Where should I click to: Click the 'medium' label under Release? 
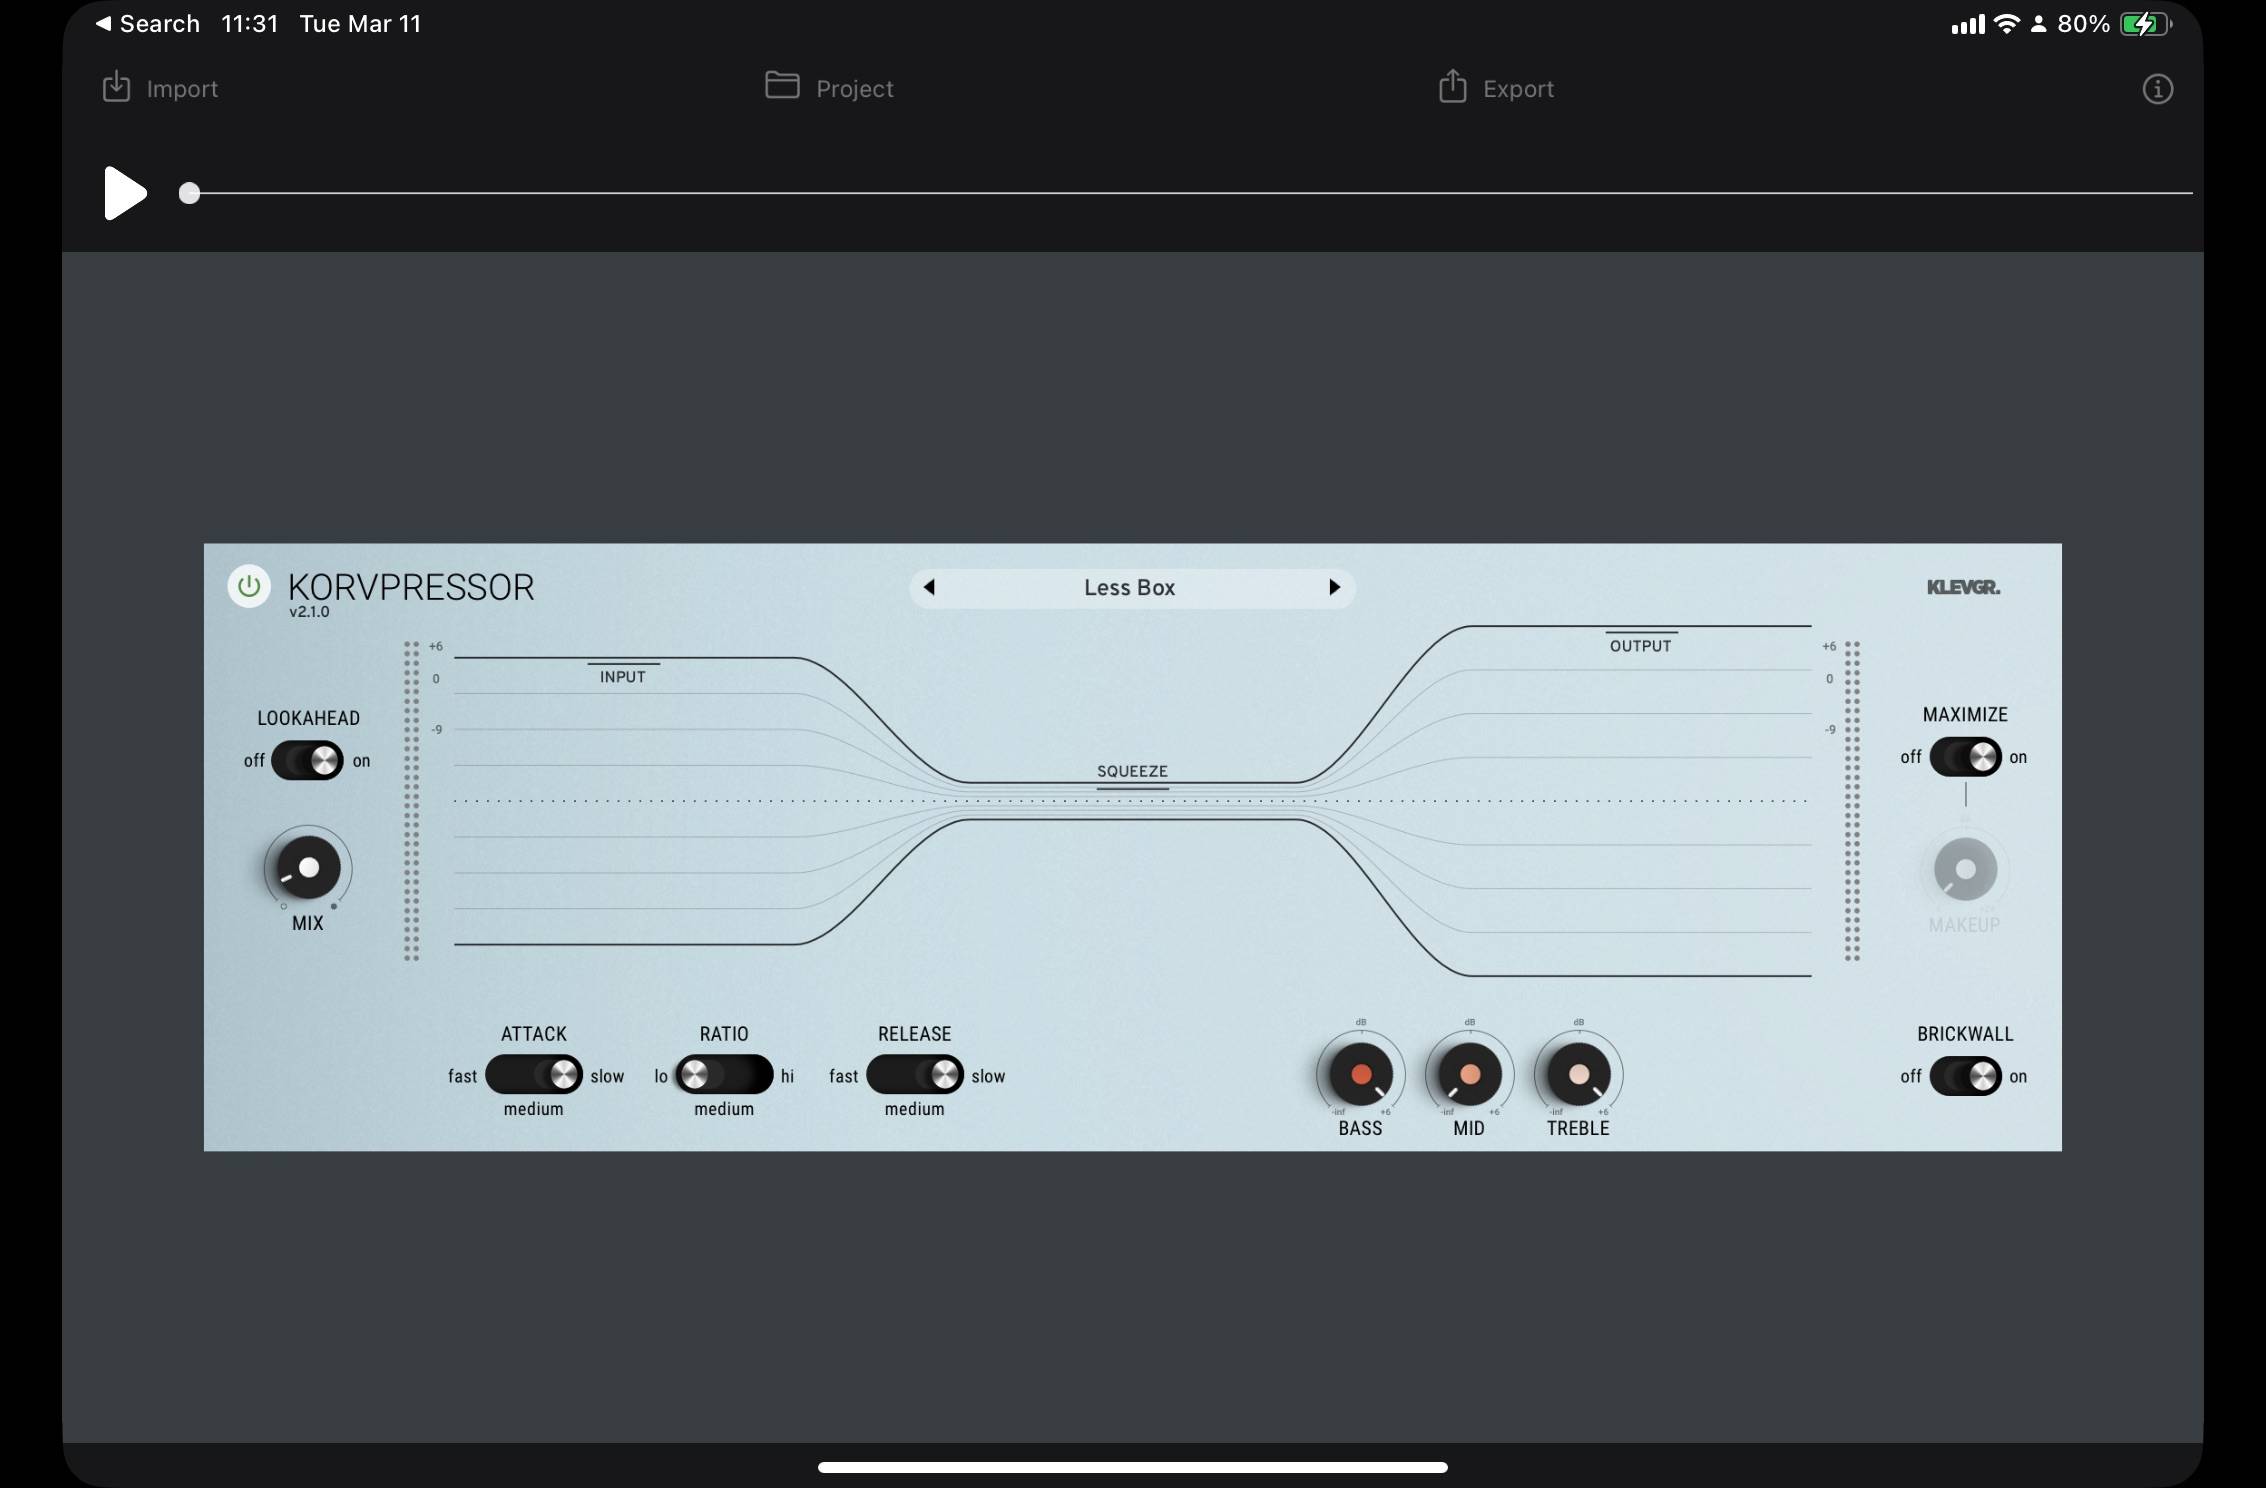pyautogui.click(x=914, y=1109)
